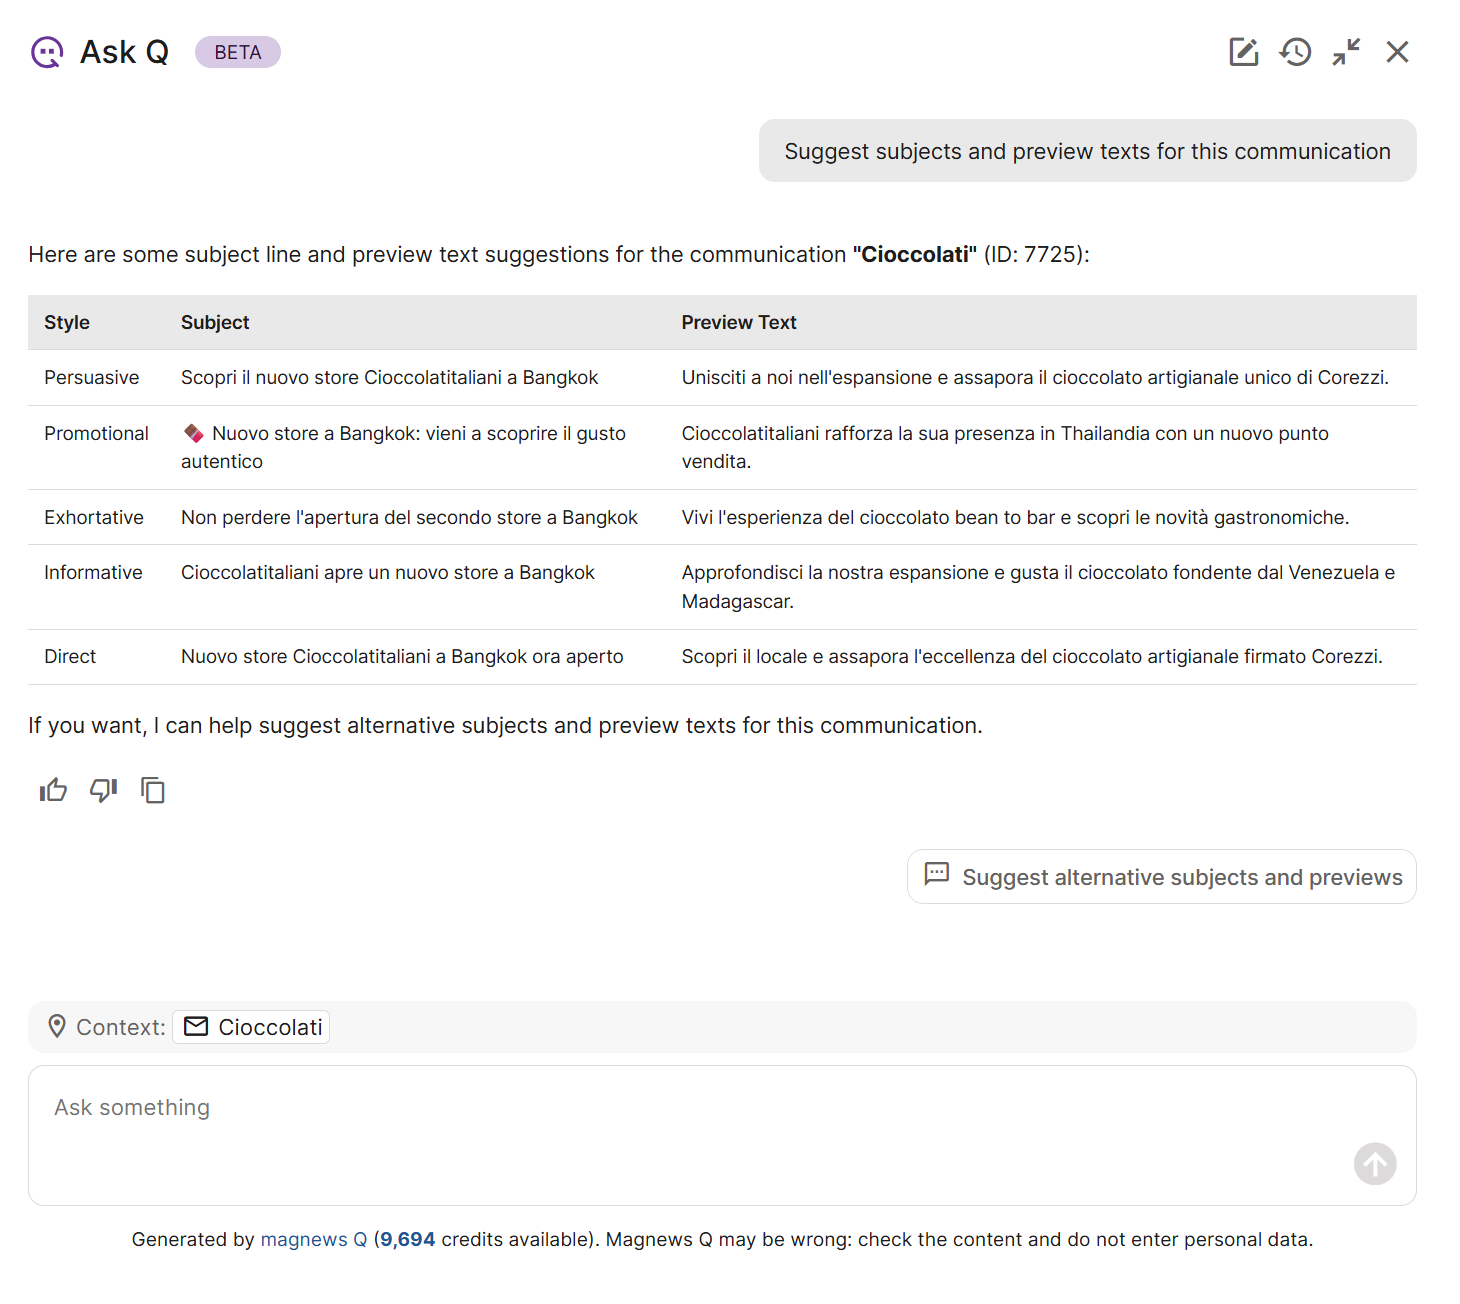Click the context location pin icon
The height and width of the screenshot is (1304, 1460).
pos(57,1027)
